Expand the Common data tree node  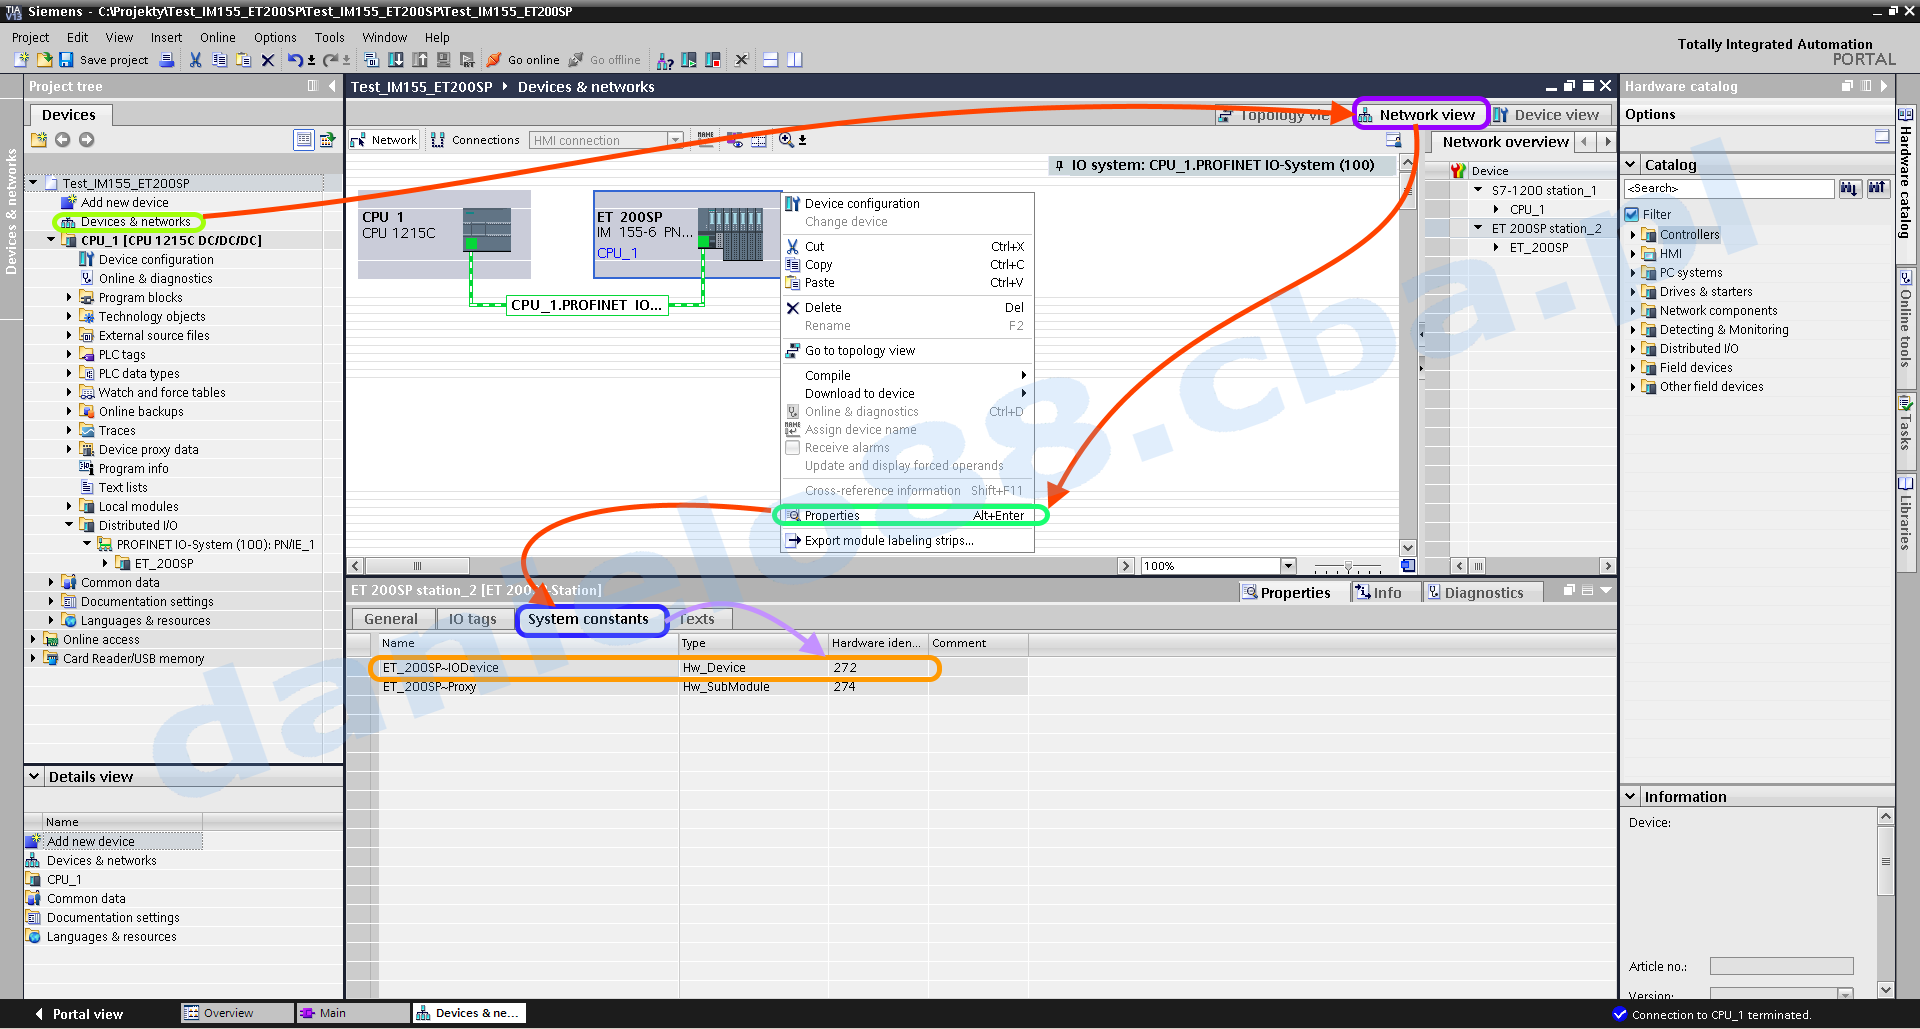point(51,583)
